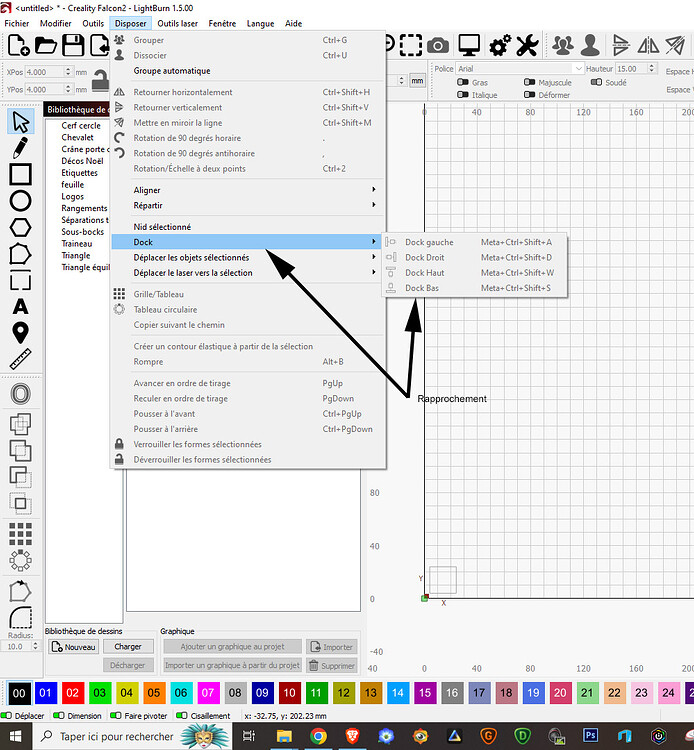Pick red color swatch 02
Viewport: 694px width, 750px height.
click(x=73, y=693)
